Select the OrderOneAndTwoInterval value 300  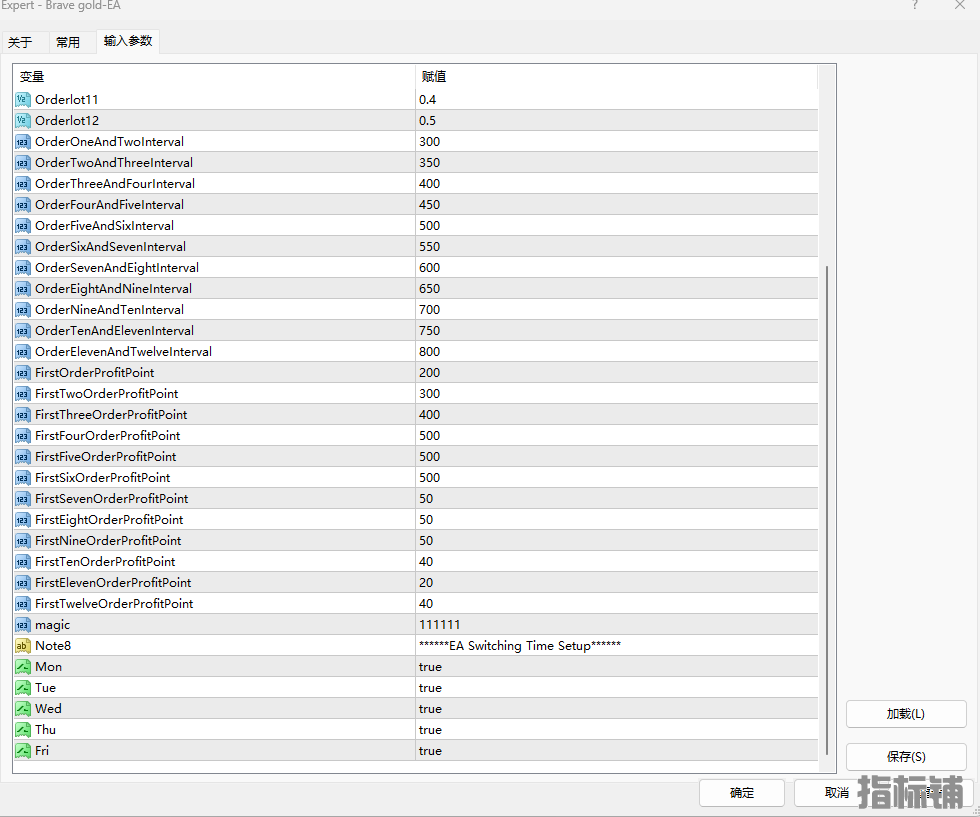429,142
